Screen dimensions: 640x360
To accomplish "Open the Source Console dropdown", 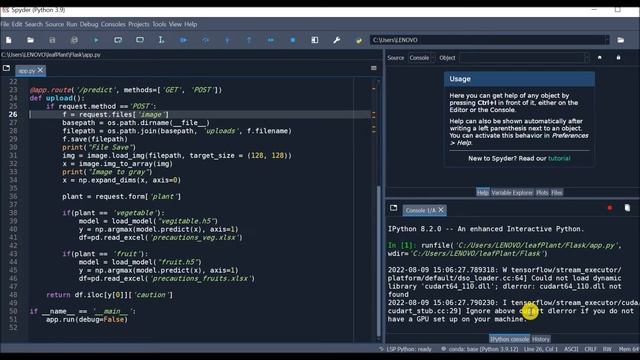I will pos(422,58).
